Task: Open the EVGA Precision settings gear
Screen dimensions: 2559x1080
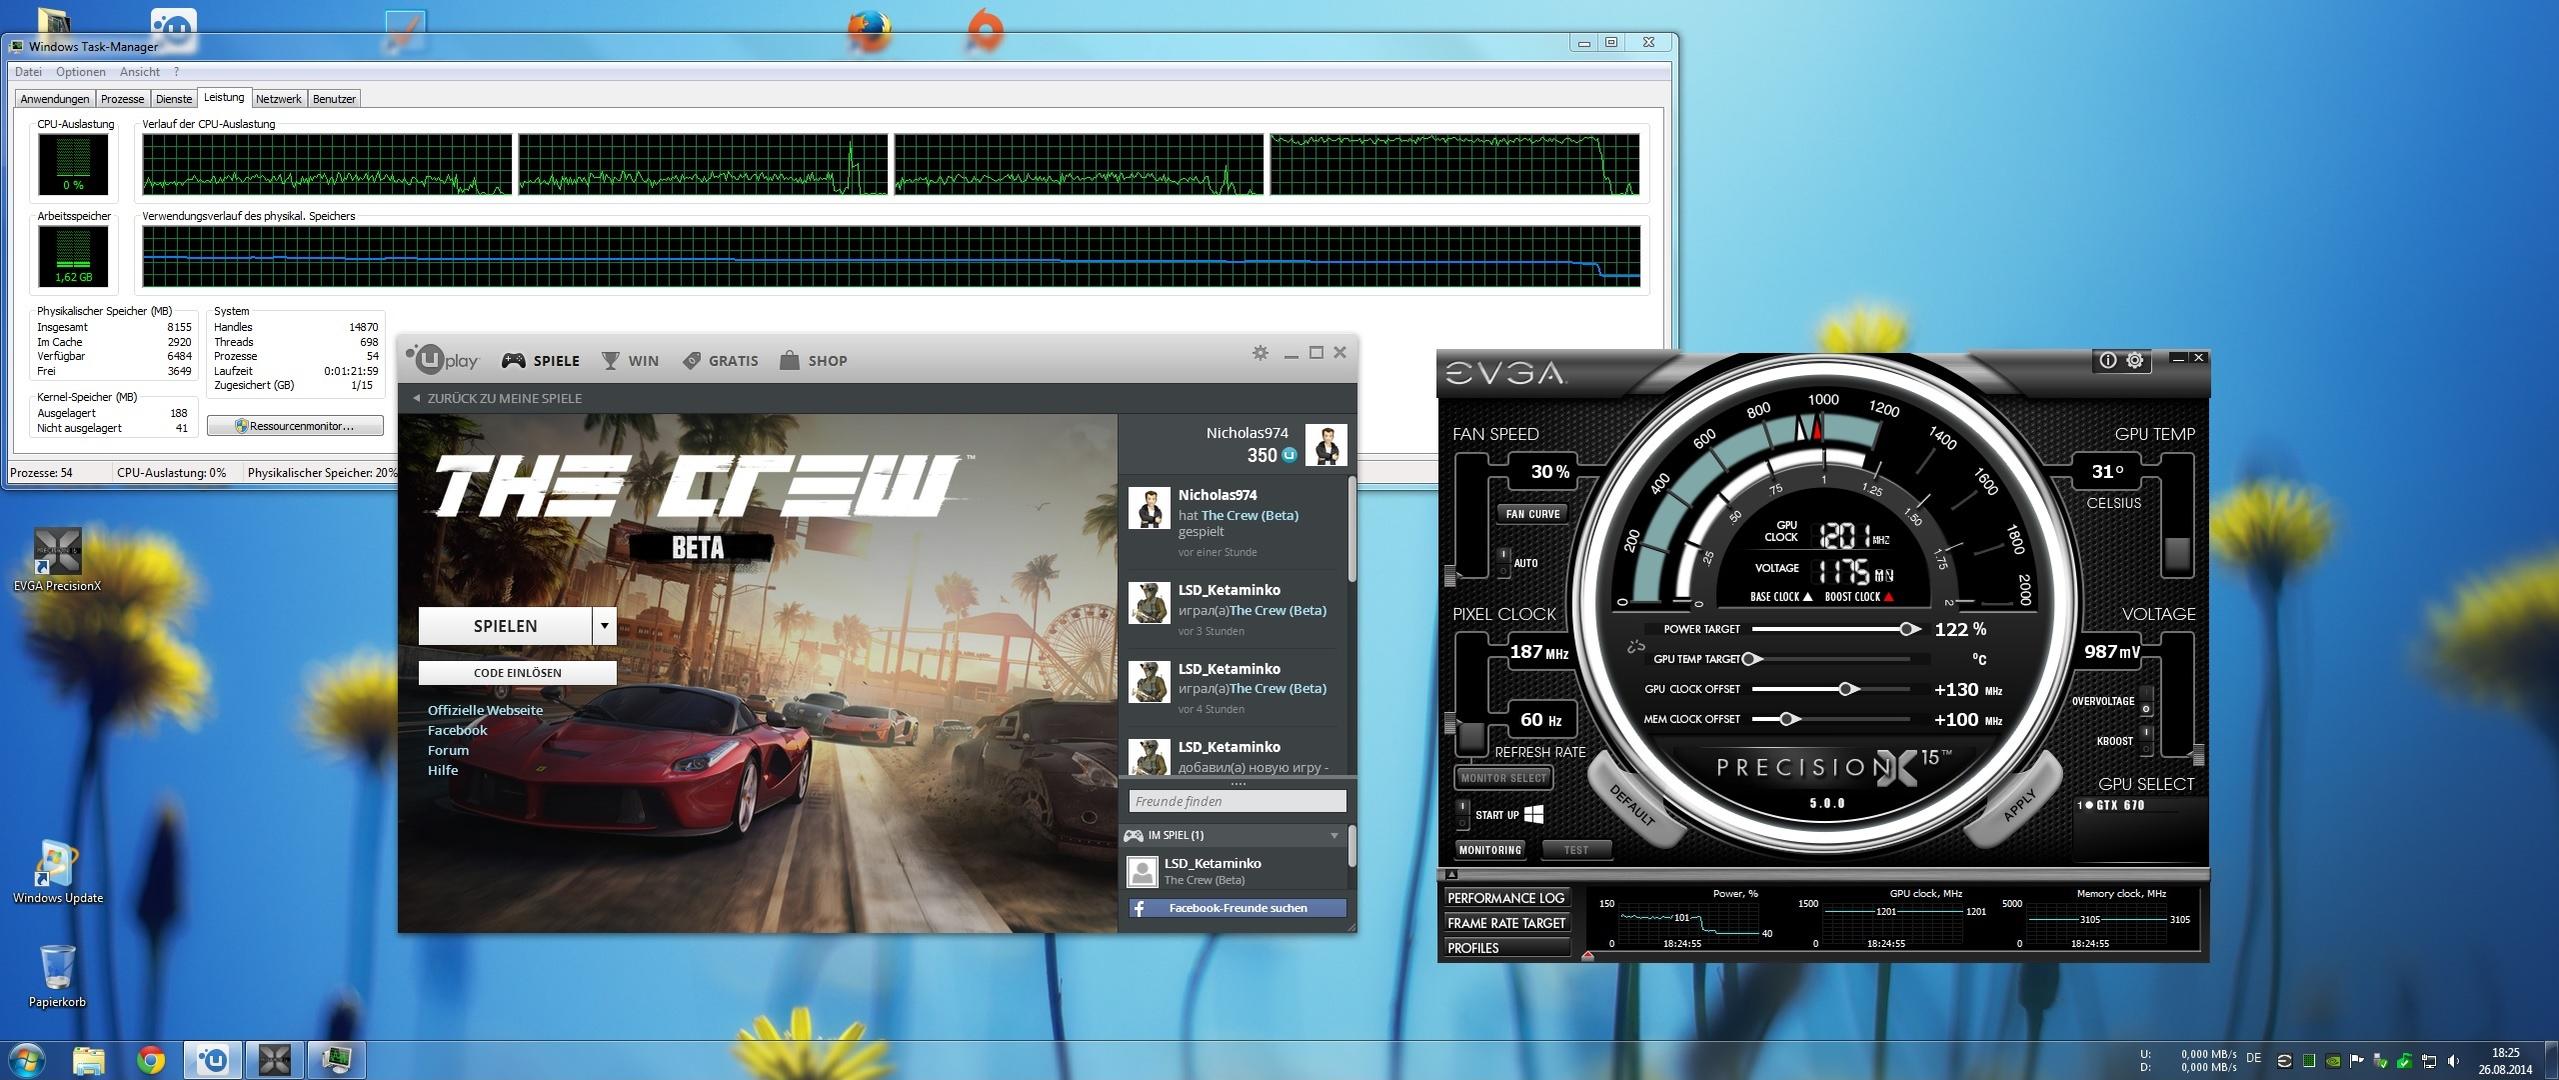Action: coord(2135,360)
